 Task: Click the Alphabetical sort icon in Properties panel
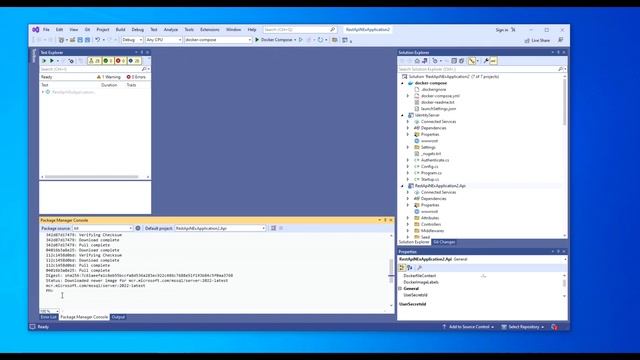pos(409,268)
